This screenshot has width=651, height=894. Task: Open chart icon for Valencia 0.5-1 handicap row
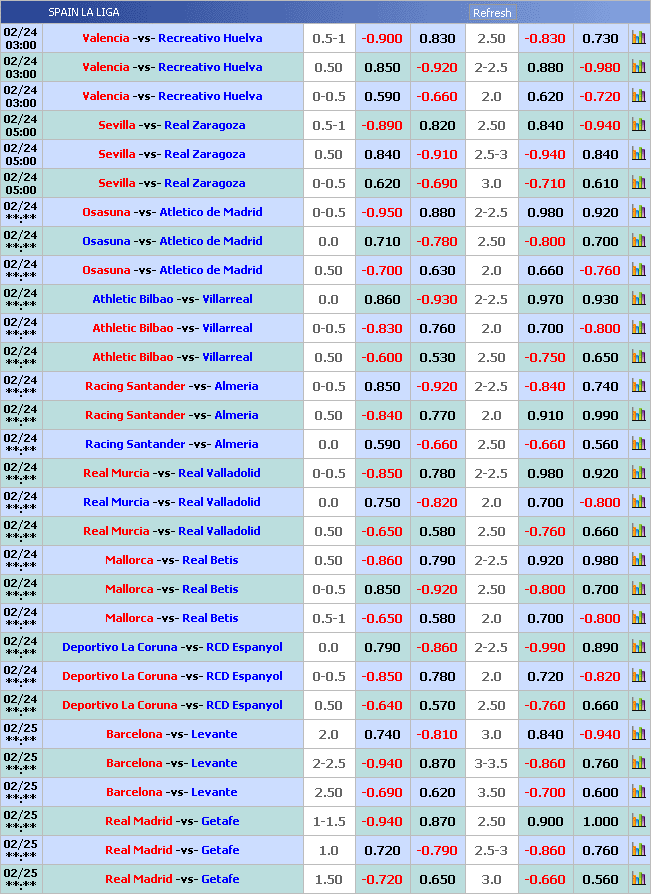[x=638, y=38]
